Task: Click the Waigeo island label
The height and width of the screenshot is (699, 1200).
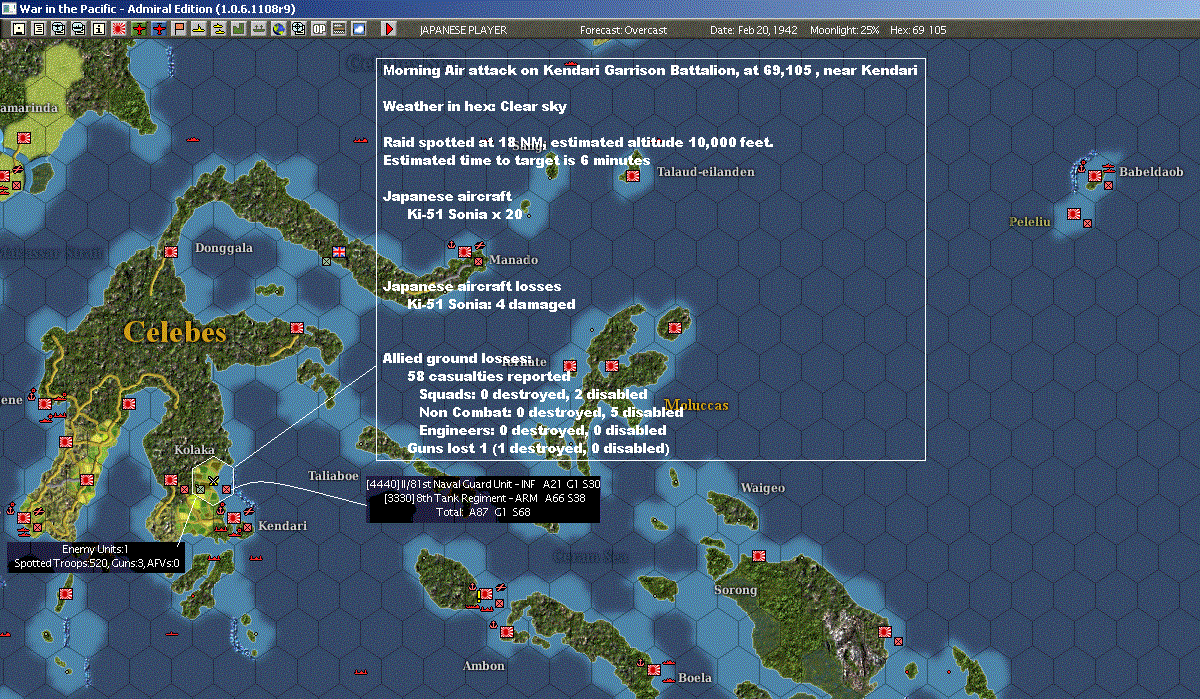Action: [762, 488]
